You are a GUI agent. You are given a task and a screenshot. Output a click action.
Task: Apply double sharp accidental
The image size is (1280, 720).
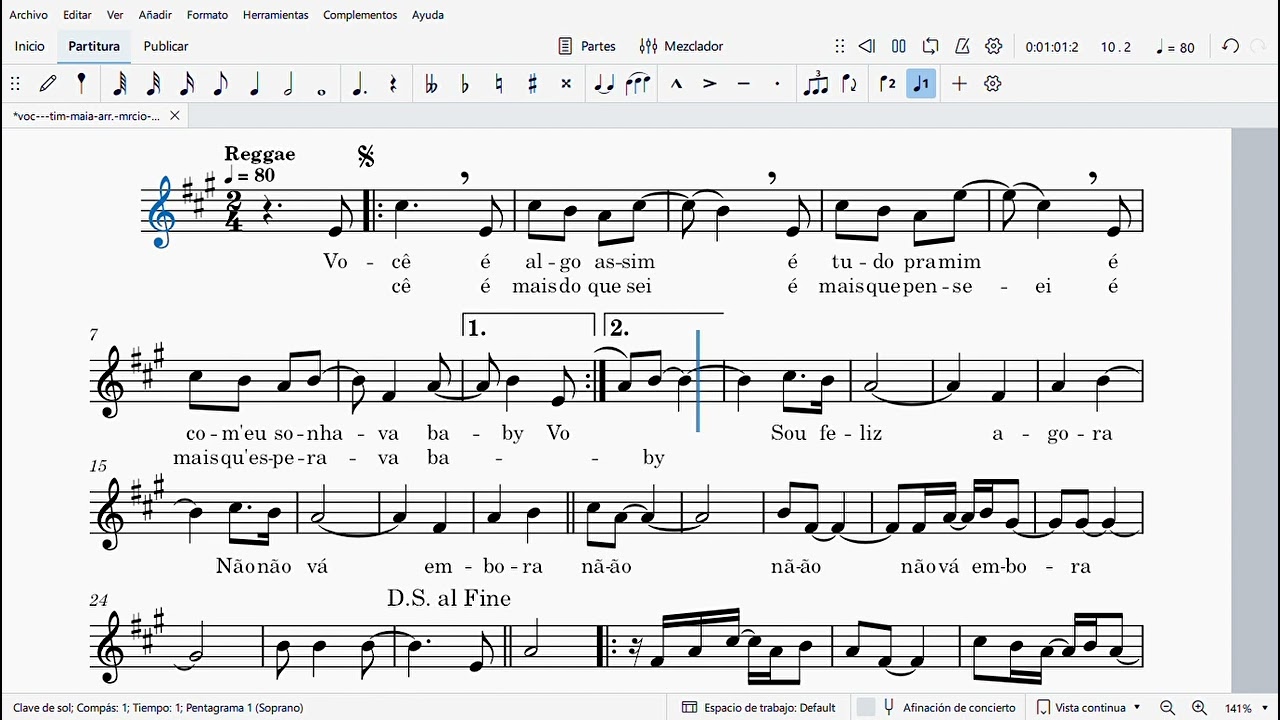click(566, 84)
